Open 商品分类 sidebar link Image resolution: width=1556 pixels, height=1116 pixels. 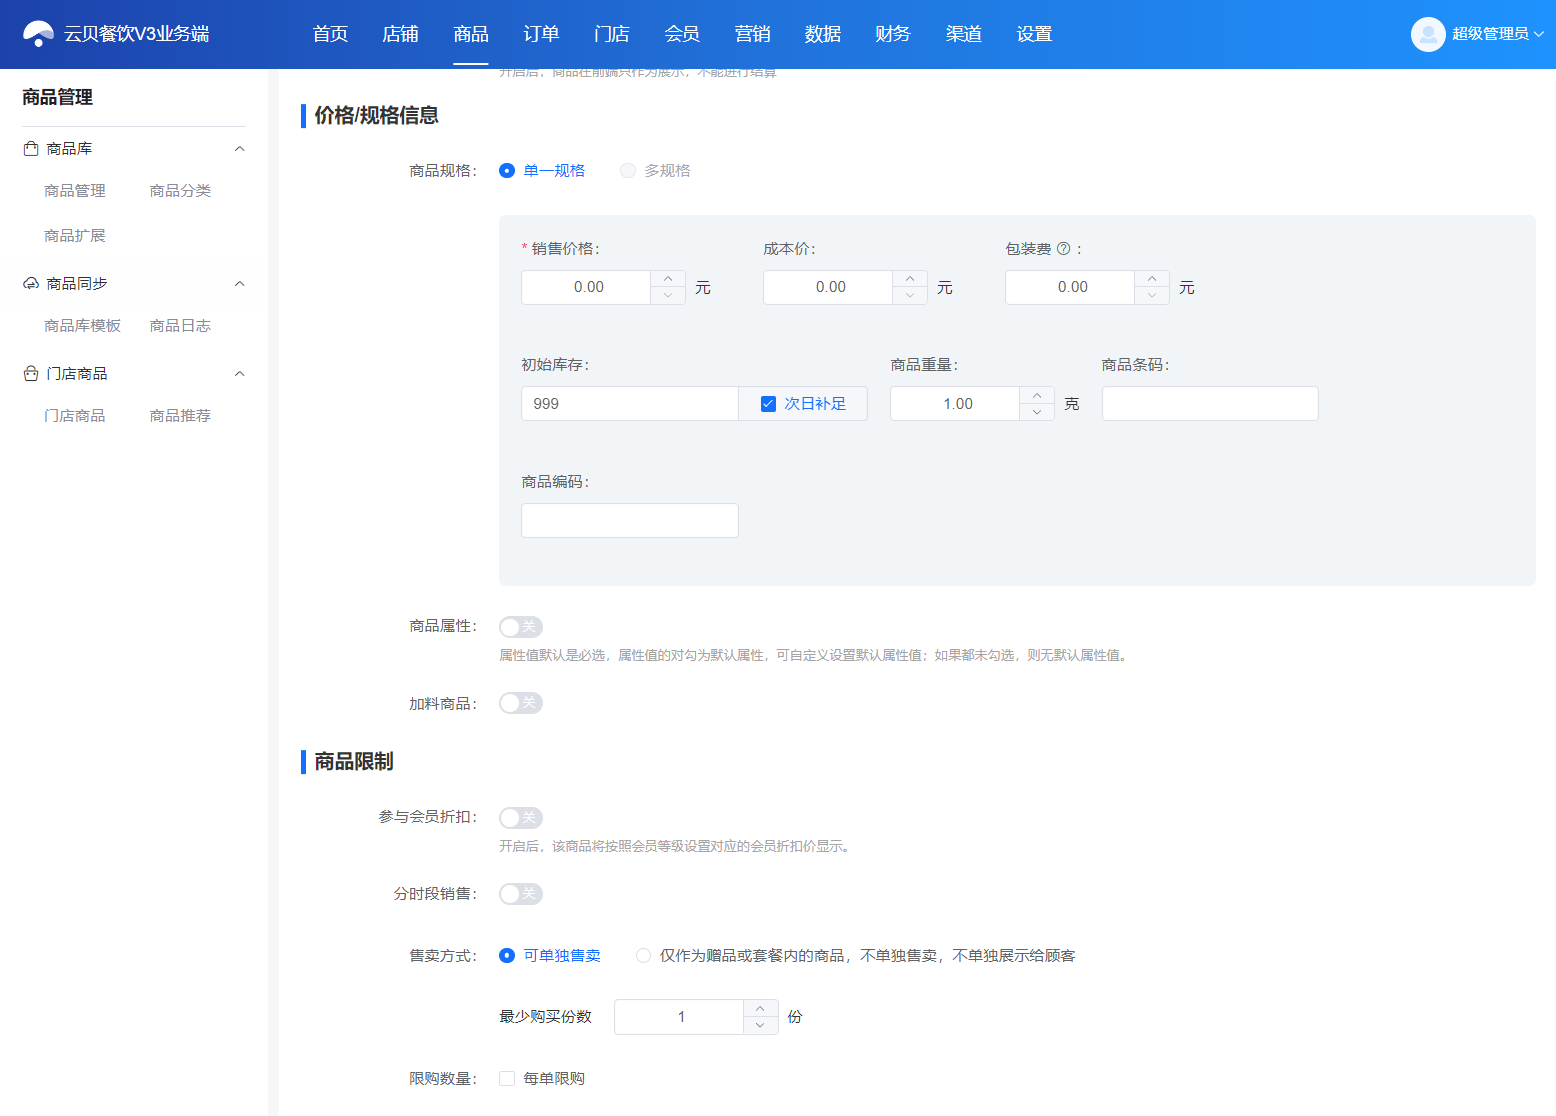tap(180, 191)
